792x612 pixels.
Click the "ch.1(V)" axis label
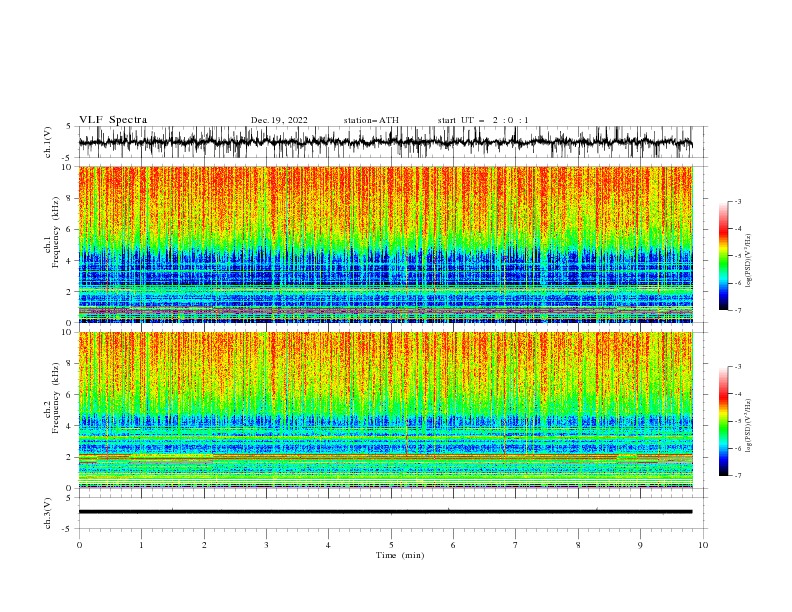point(48,142)
